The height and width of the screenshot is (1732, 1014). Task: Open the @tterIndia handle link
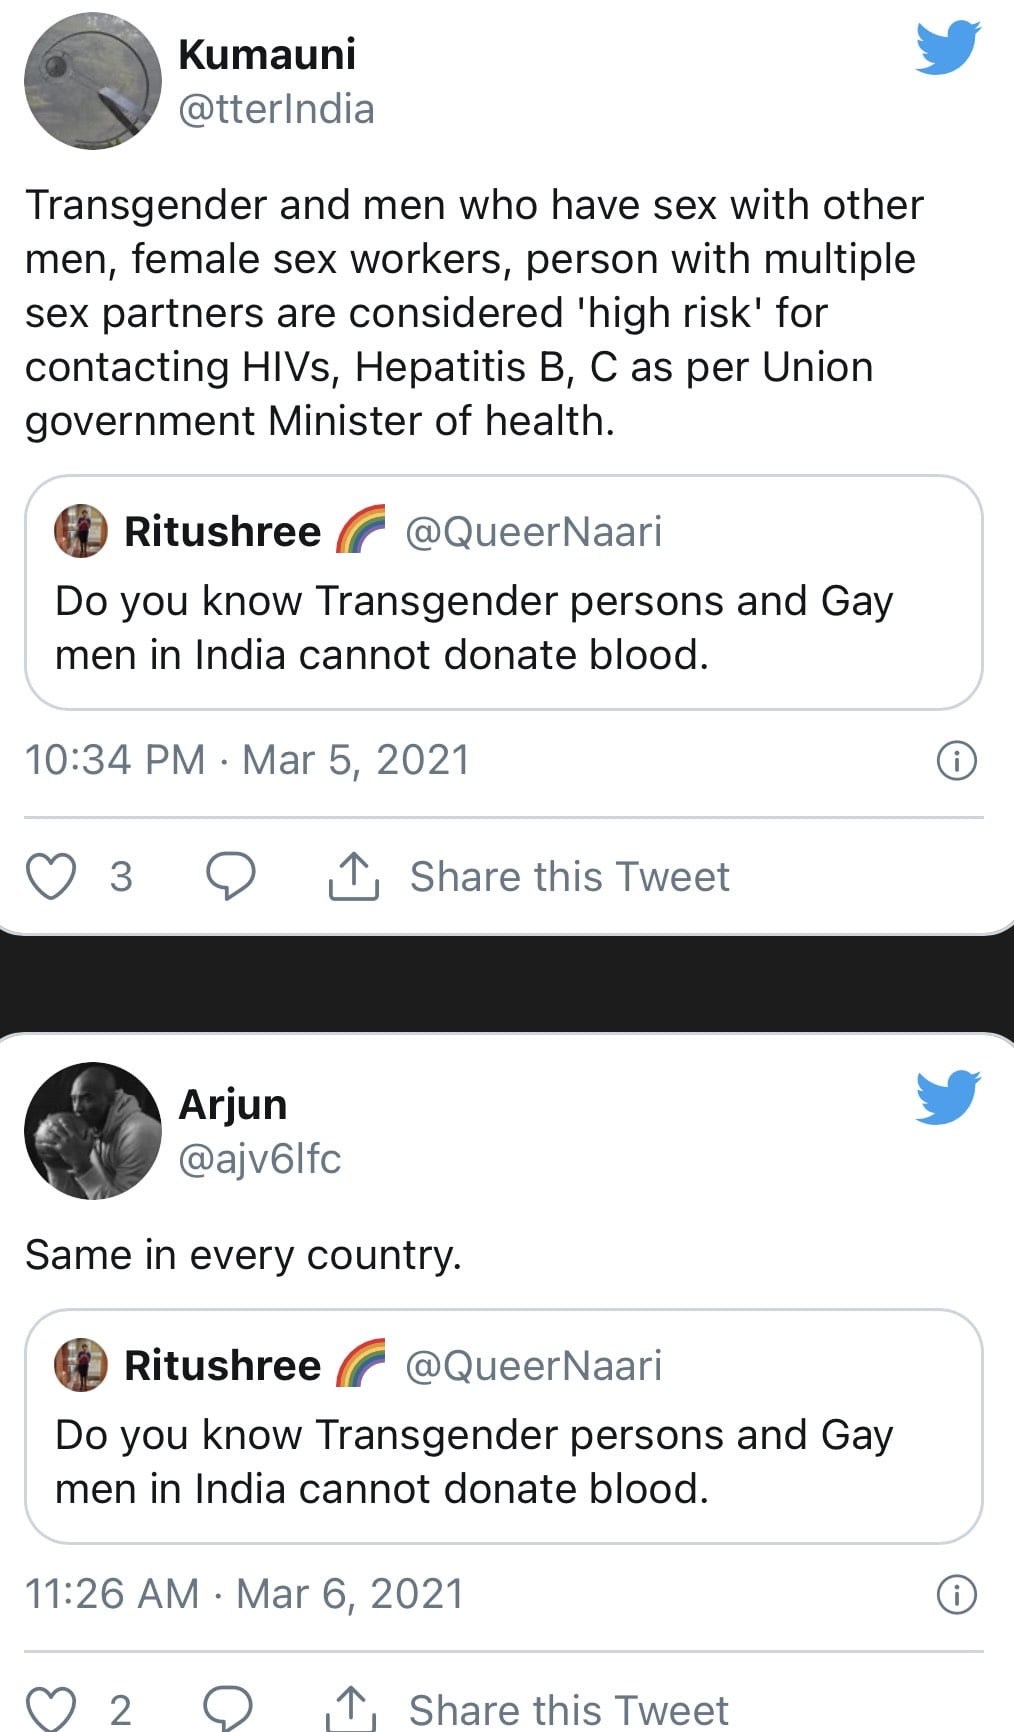tap(276, 109)
